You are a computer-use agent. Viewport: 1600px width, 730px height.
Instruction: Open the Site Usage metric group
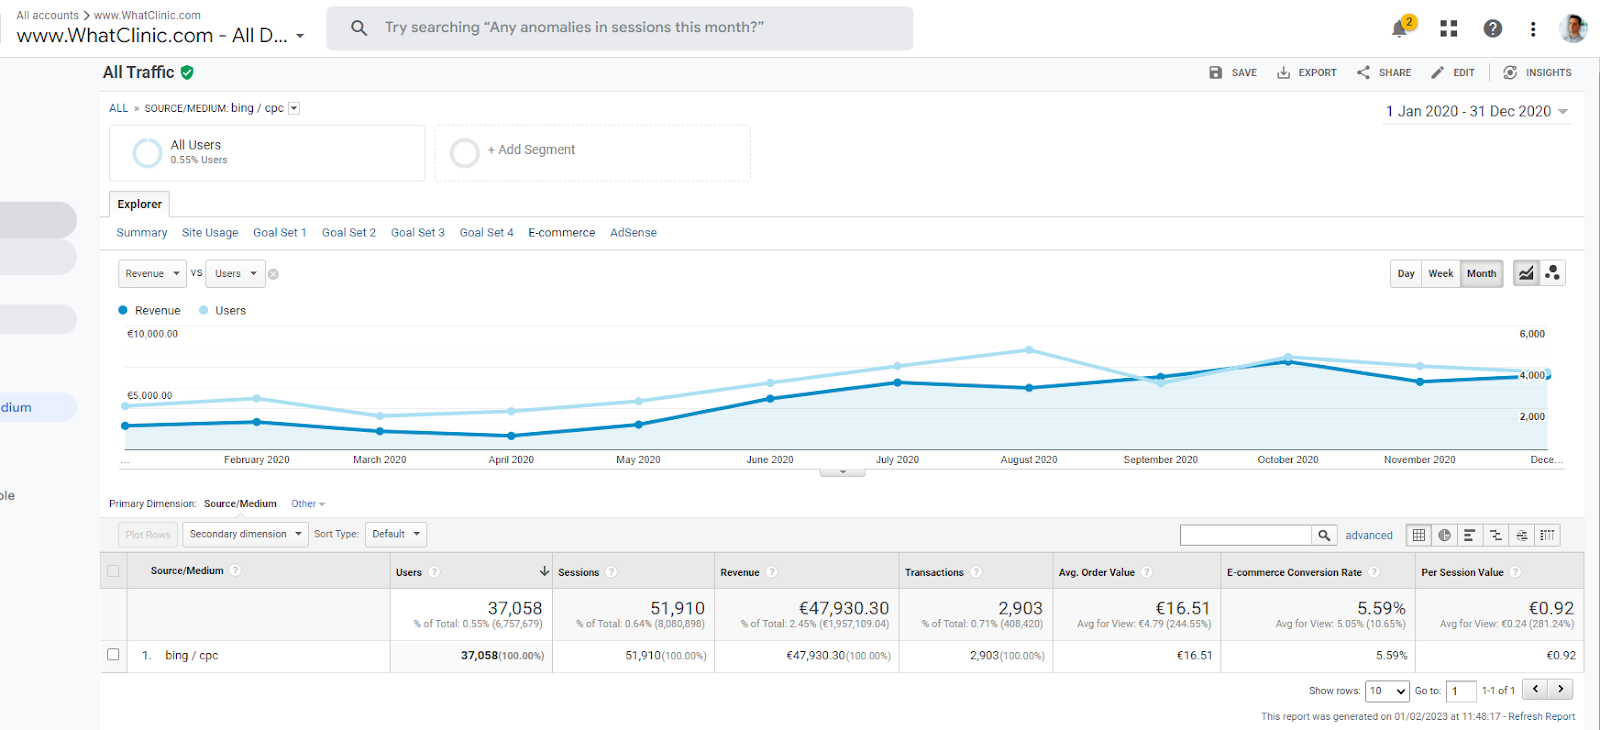click(x=210, y=233)
